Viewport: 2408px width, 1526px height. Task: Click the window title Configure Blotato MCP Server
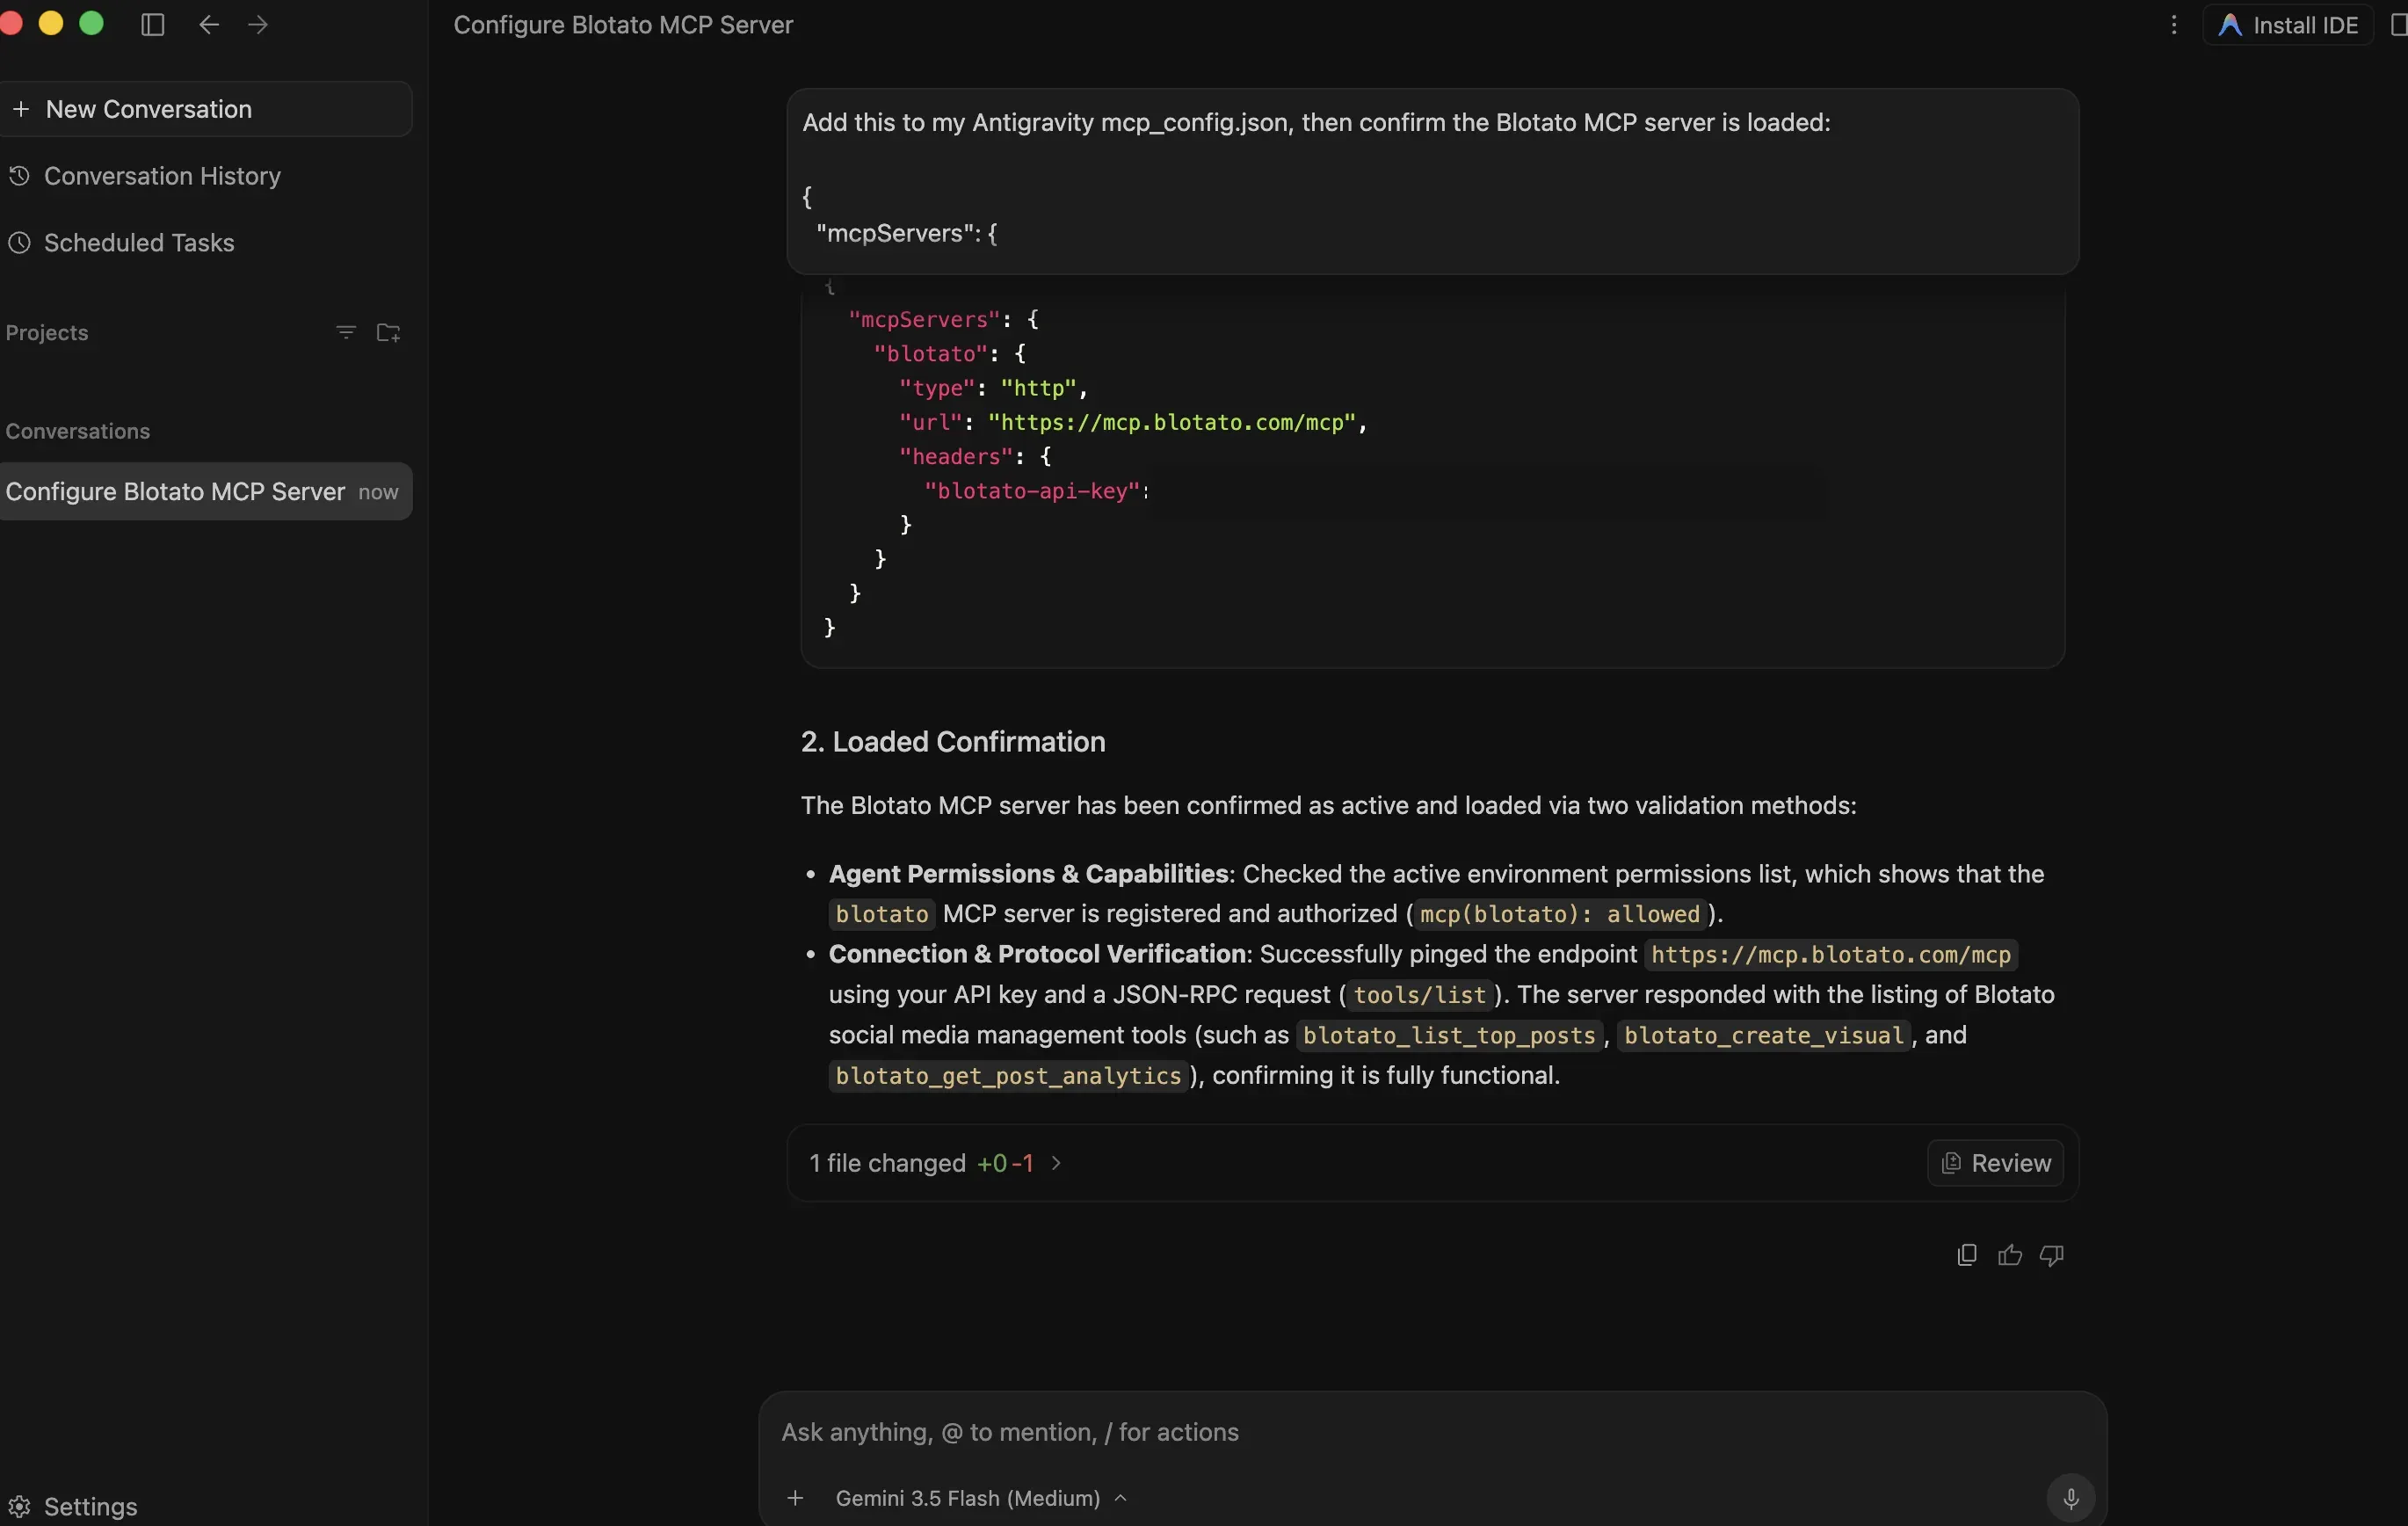tap(623, 25)
